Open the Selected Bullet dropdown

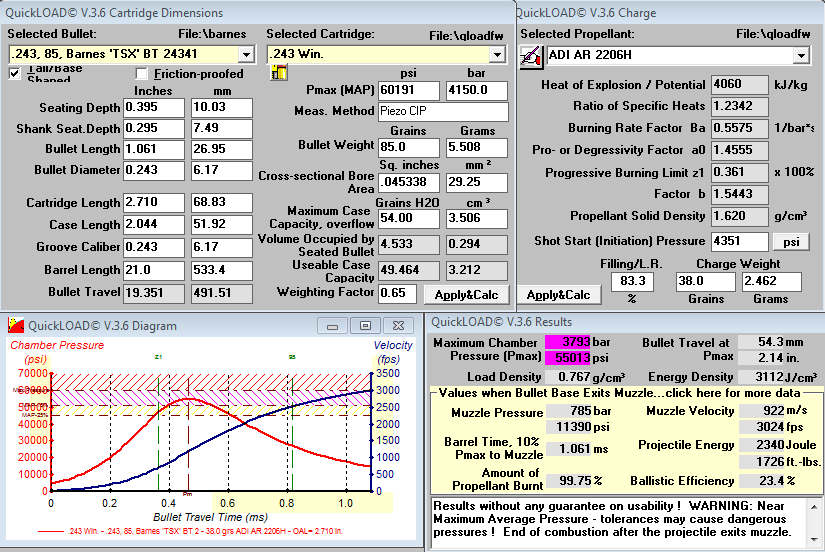click(x=246, y=54)
